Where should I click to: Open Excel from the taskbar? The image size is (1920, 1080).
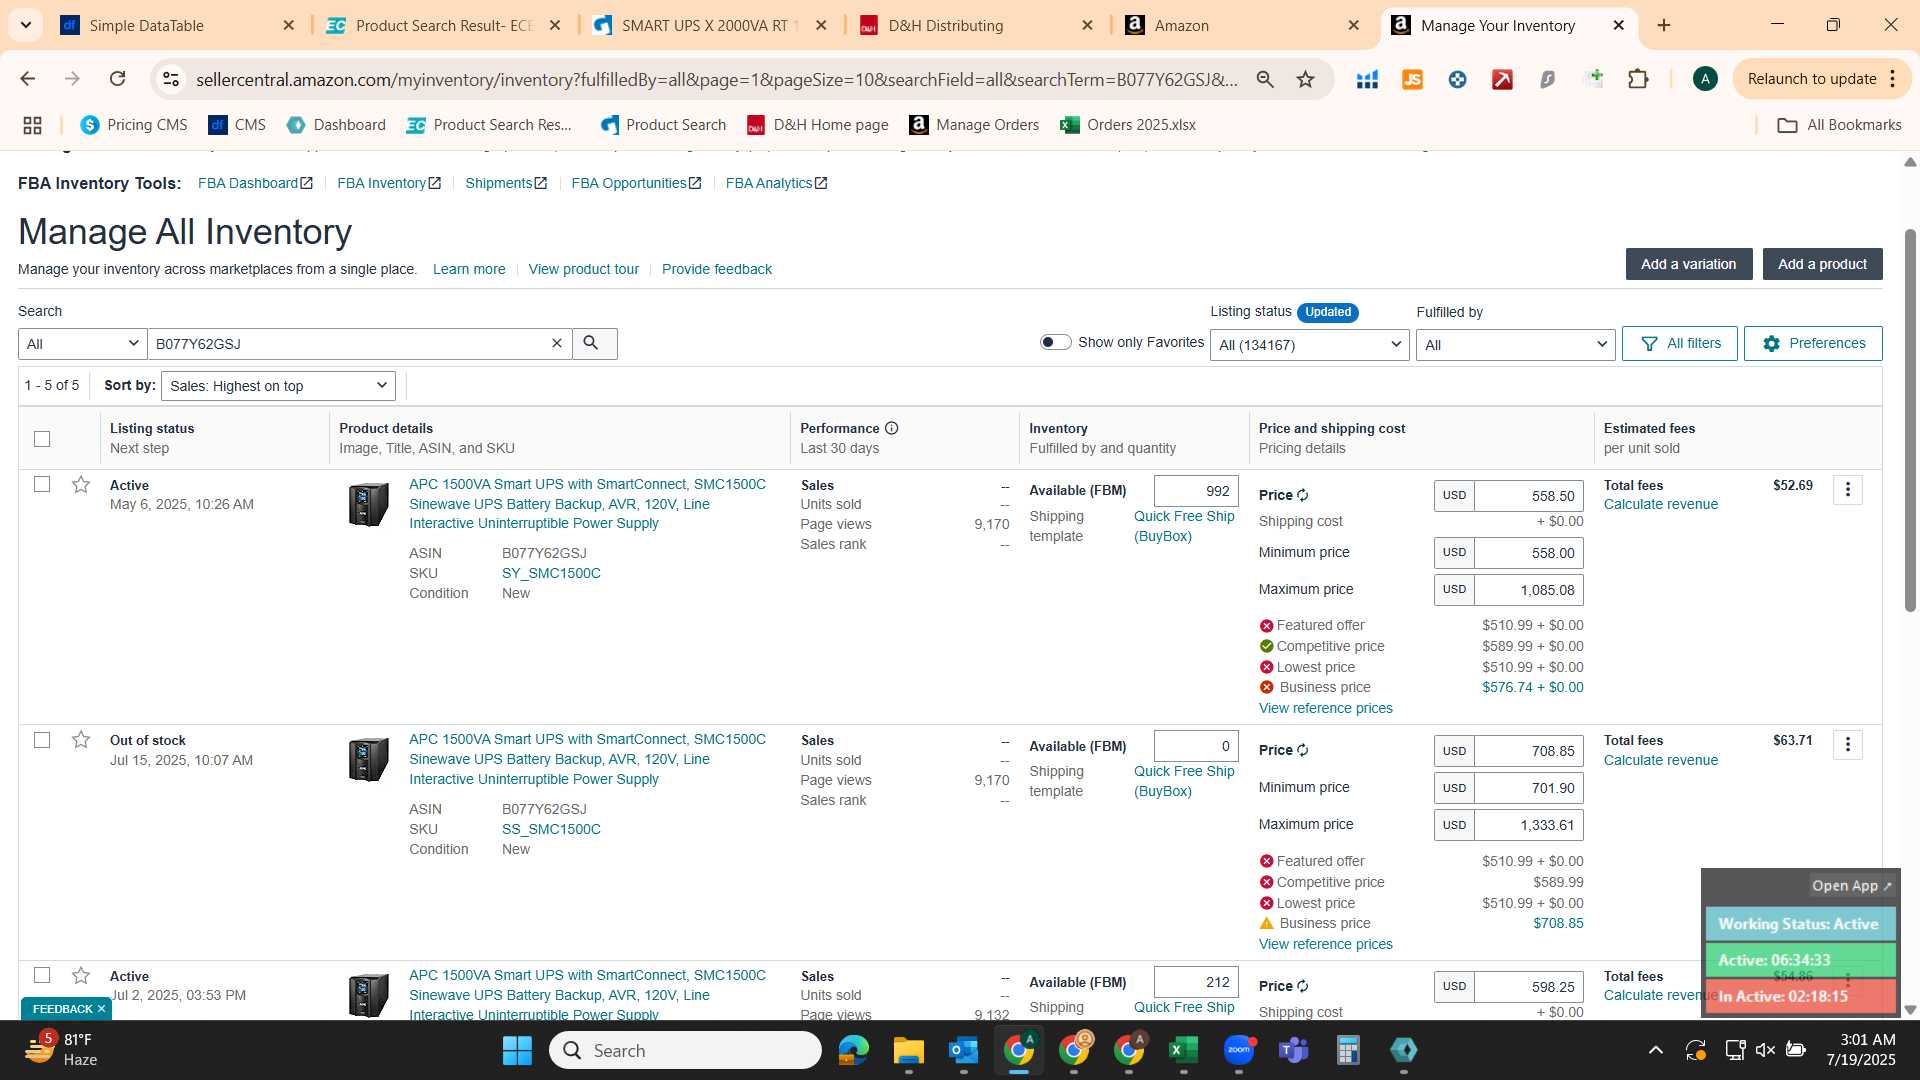[x=1183, y=1050]
